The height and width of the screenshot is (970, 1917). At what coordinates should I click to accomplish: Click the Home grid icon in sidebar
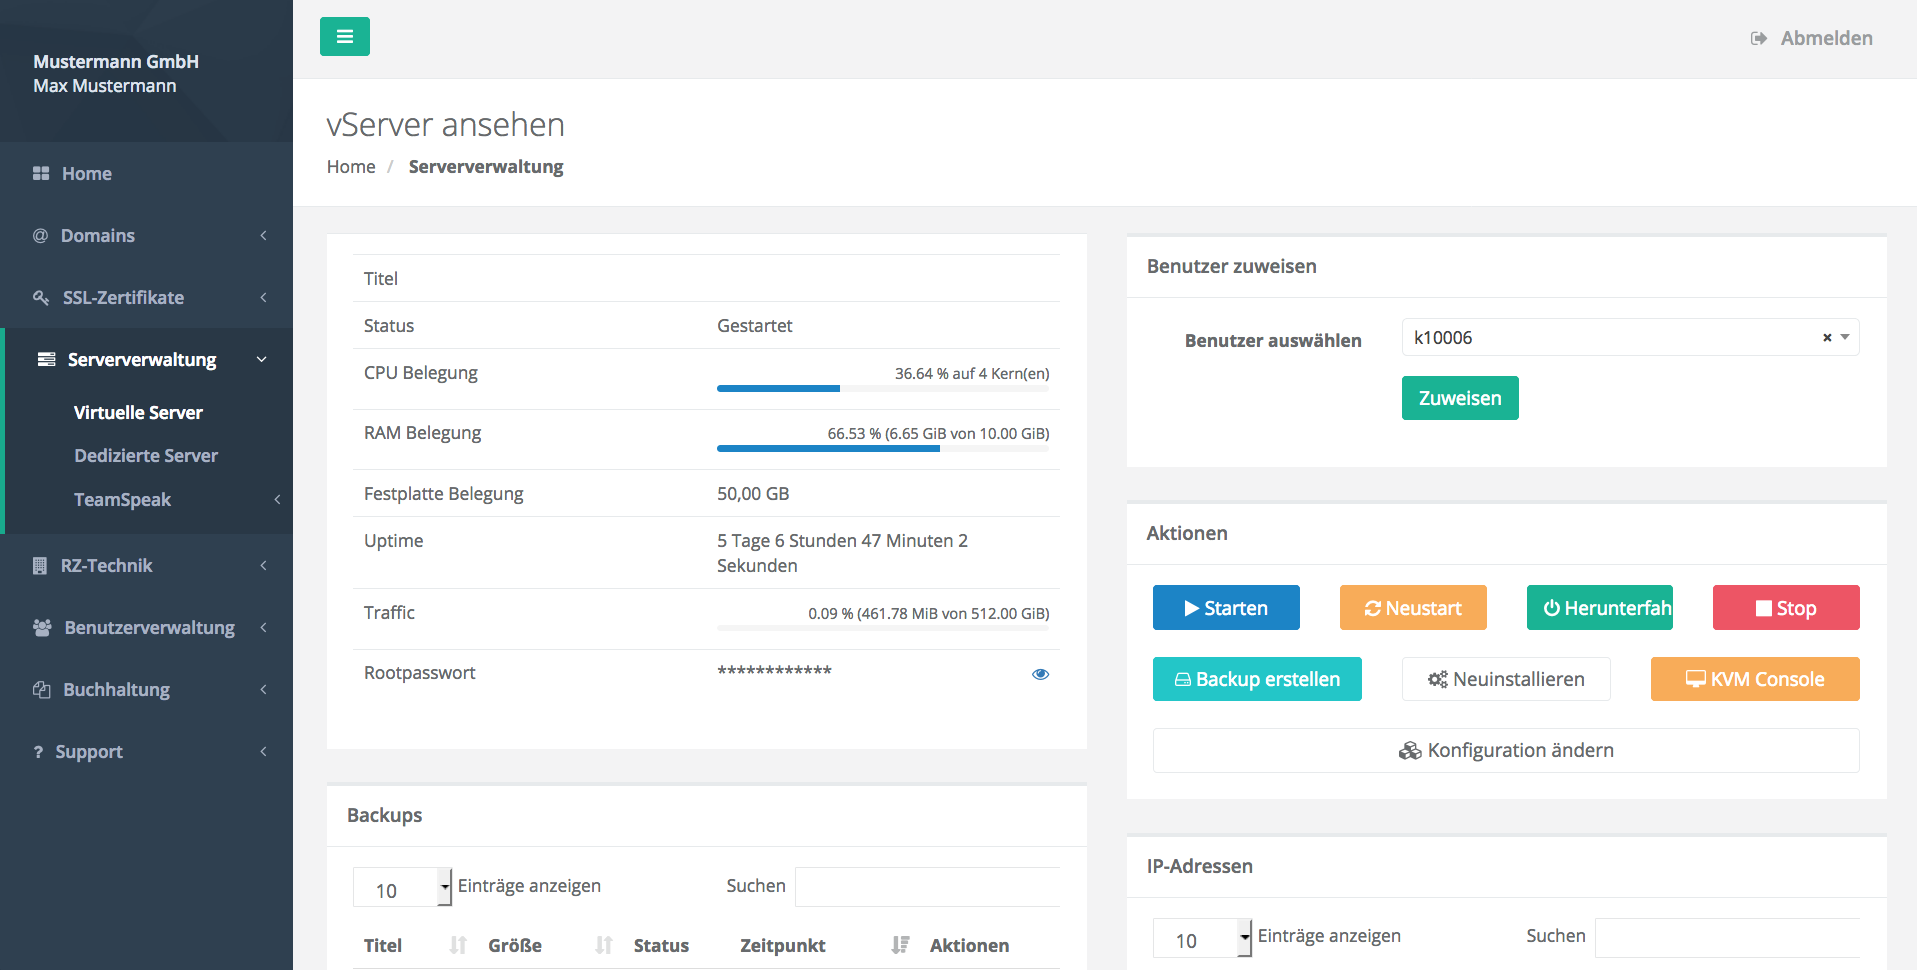[41, 173]
